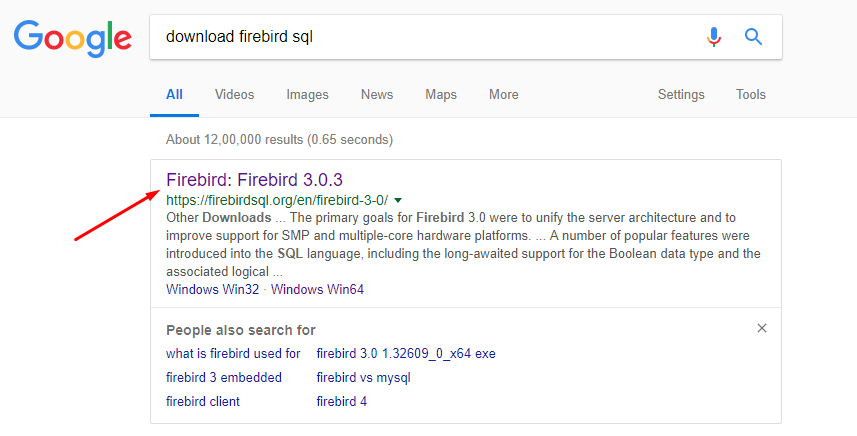This screenshot has height=436, width=857.
Task: Open the Settings menu
Action: pos(680,95)
